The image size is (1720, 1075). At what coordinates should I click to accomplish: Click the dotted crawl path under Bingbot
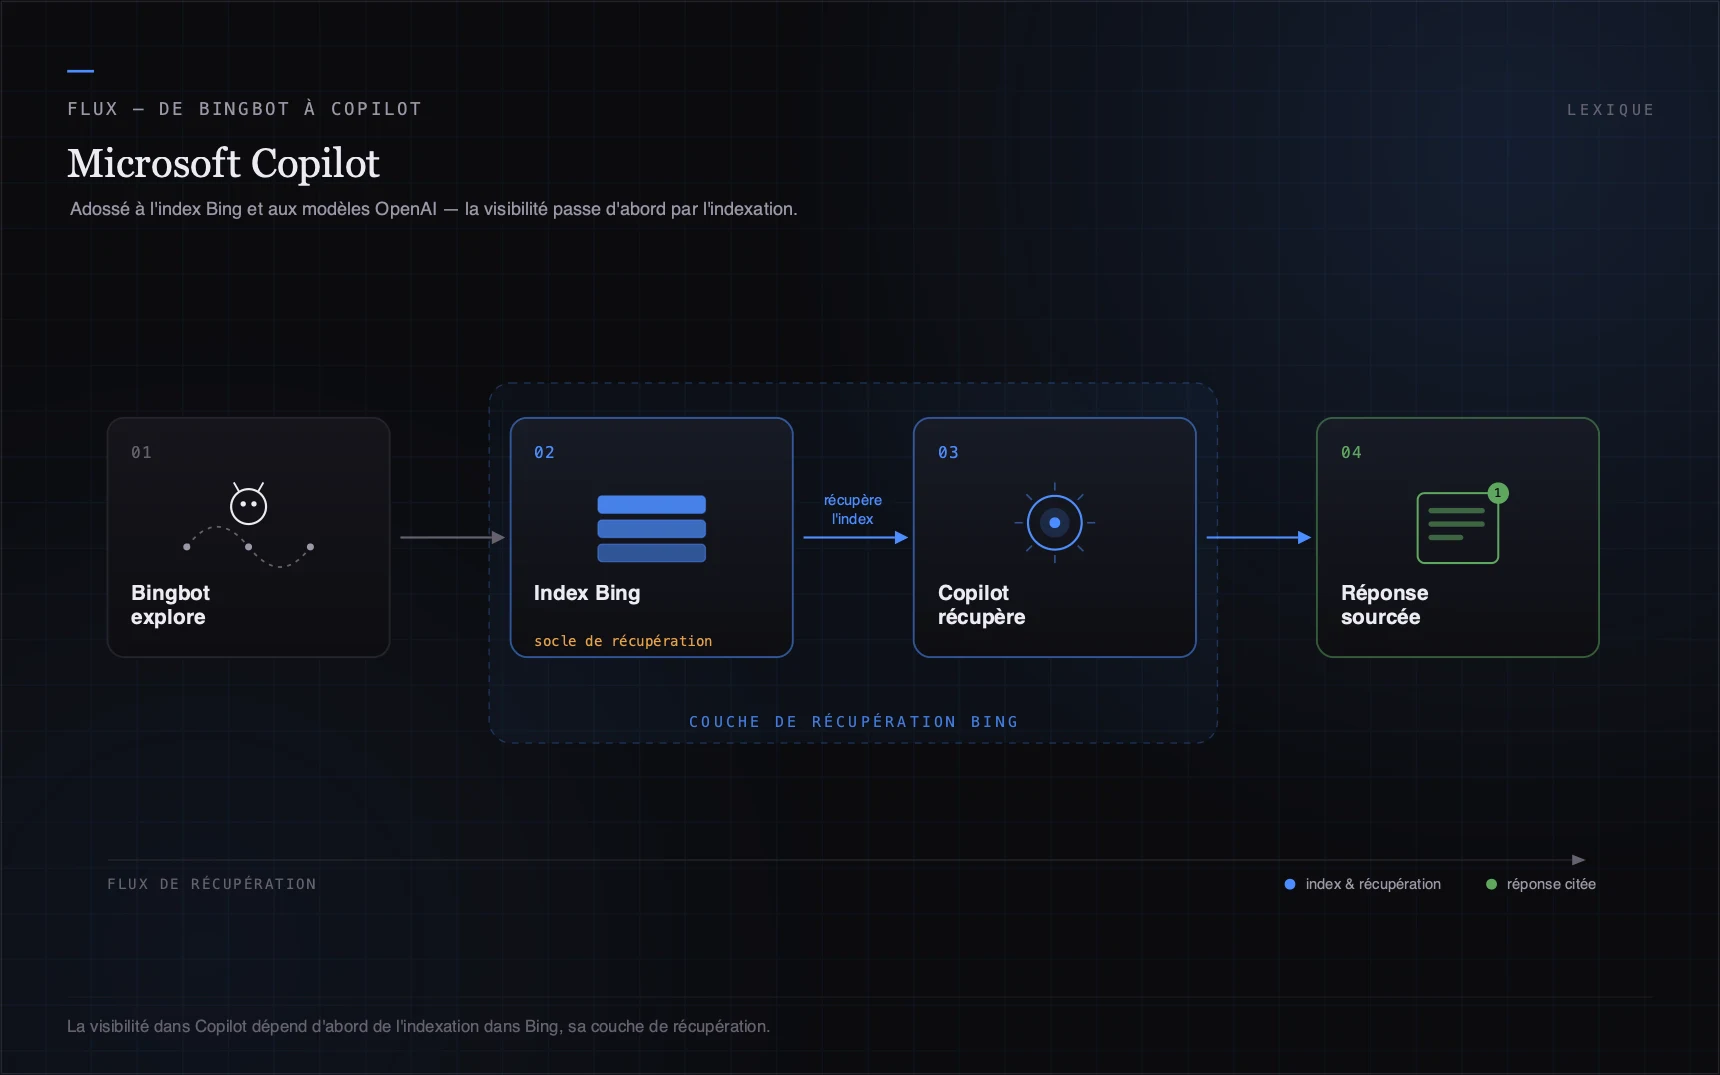tap(248, 547)
